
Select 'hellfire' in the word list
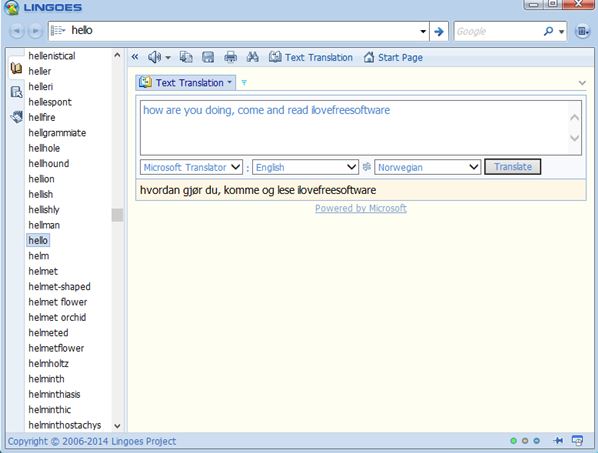pos(42,117)
